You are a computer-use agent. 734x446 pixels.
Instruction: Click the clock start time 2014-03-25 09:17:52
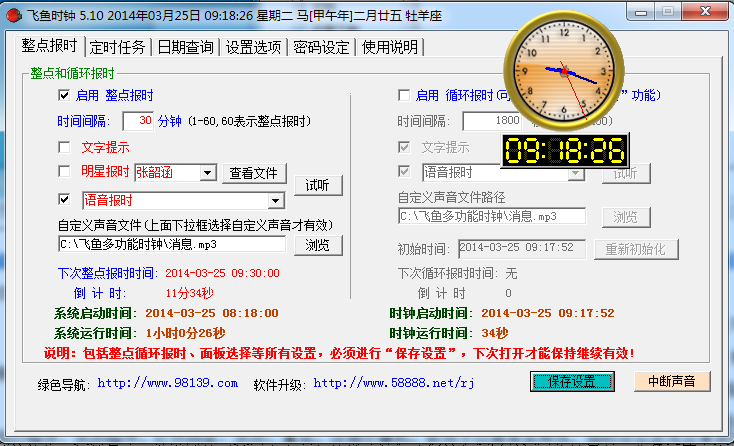click(x=548, y=313)
